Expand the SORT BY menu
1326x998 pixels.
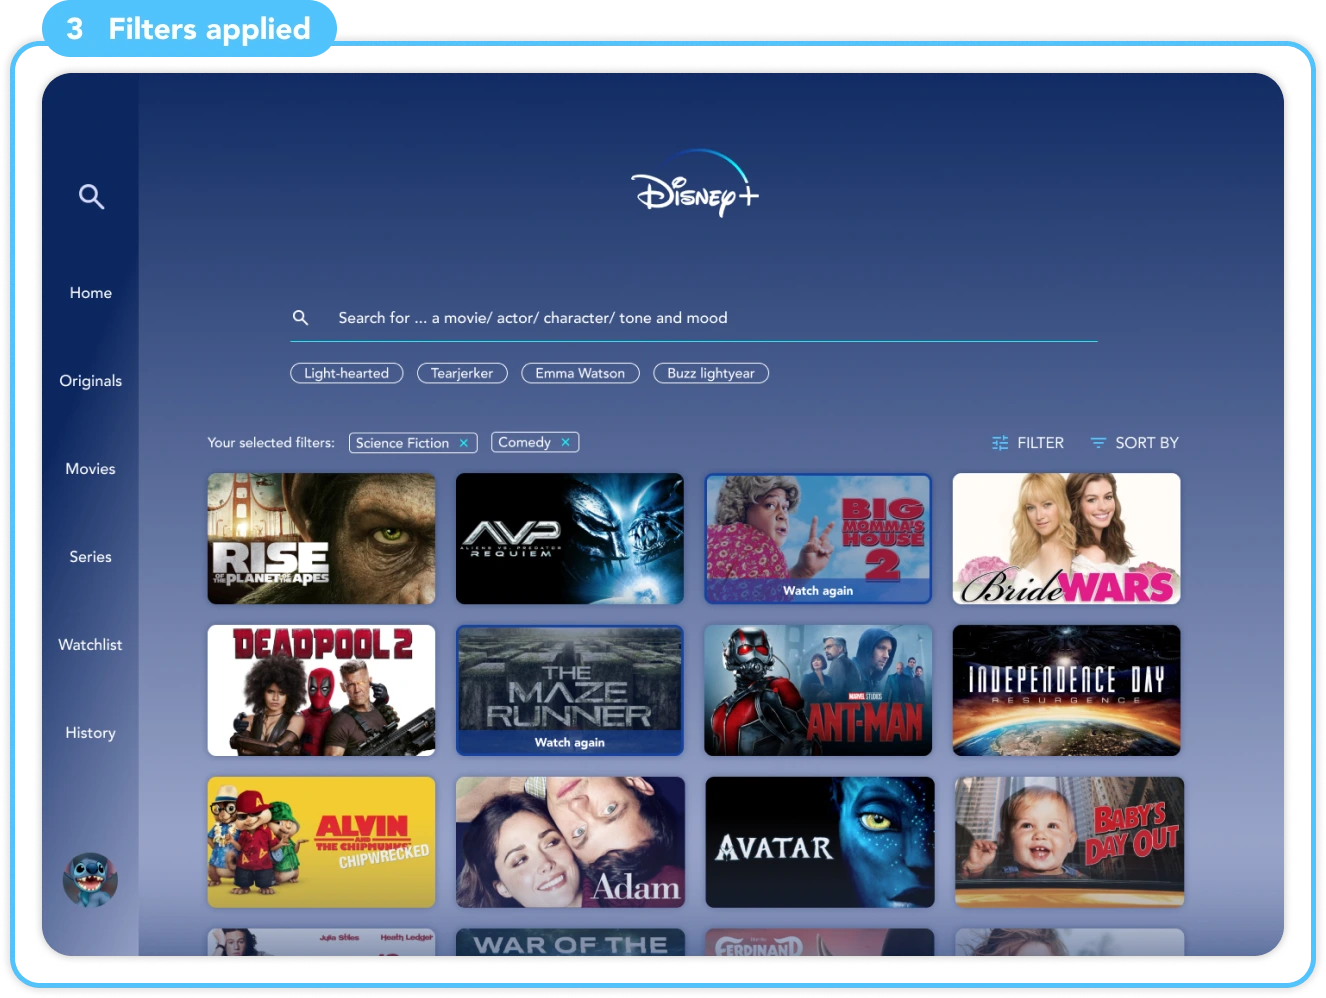(x=1134, y=443)
